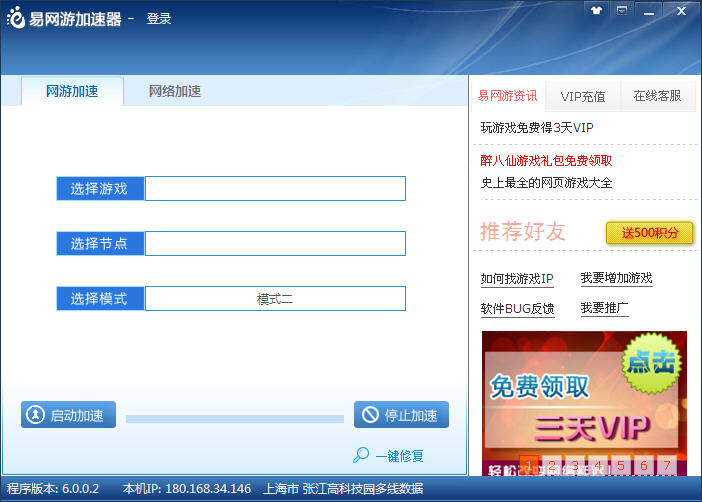The height and width of the screenshot is (502, 702).
Task: Open the 易网游资讯 tab
Action: click(507, 96)
